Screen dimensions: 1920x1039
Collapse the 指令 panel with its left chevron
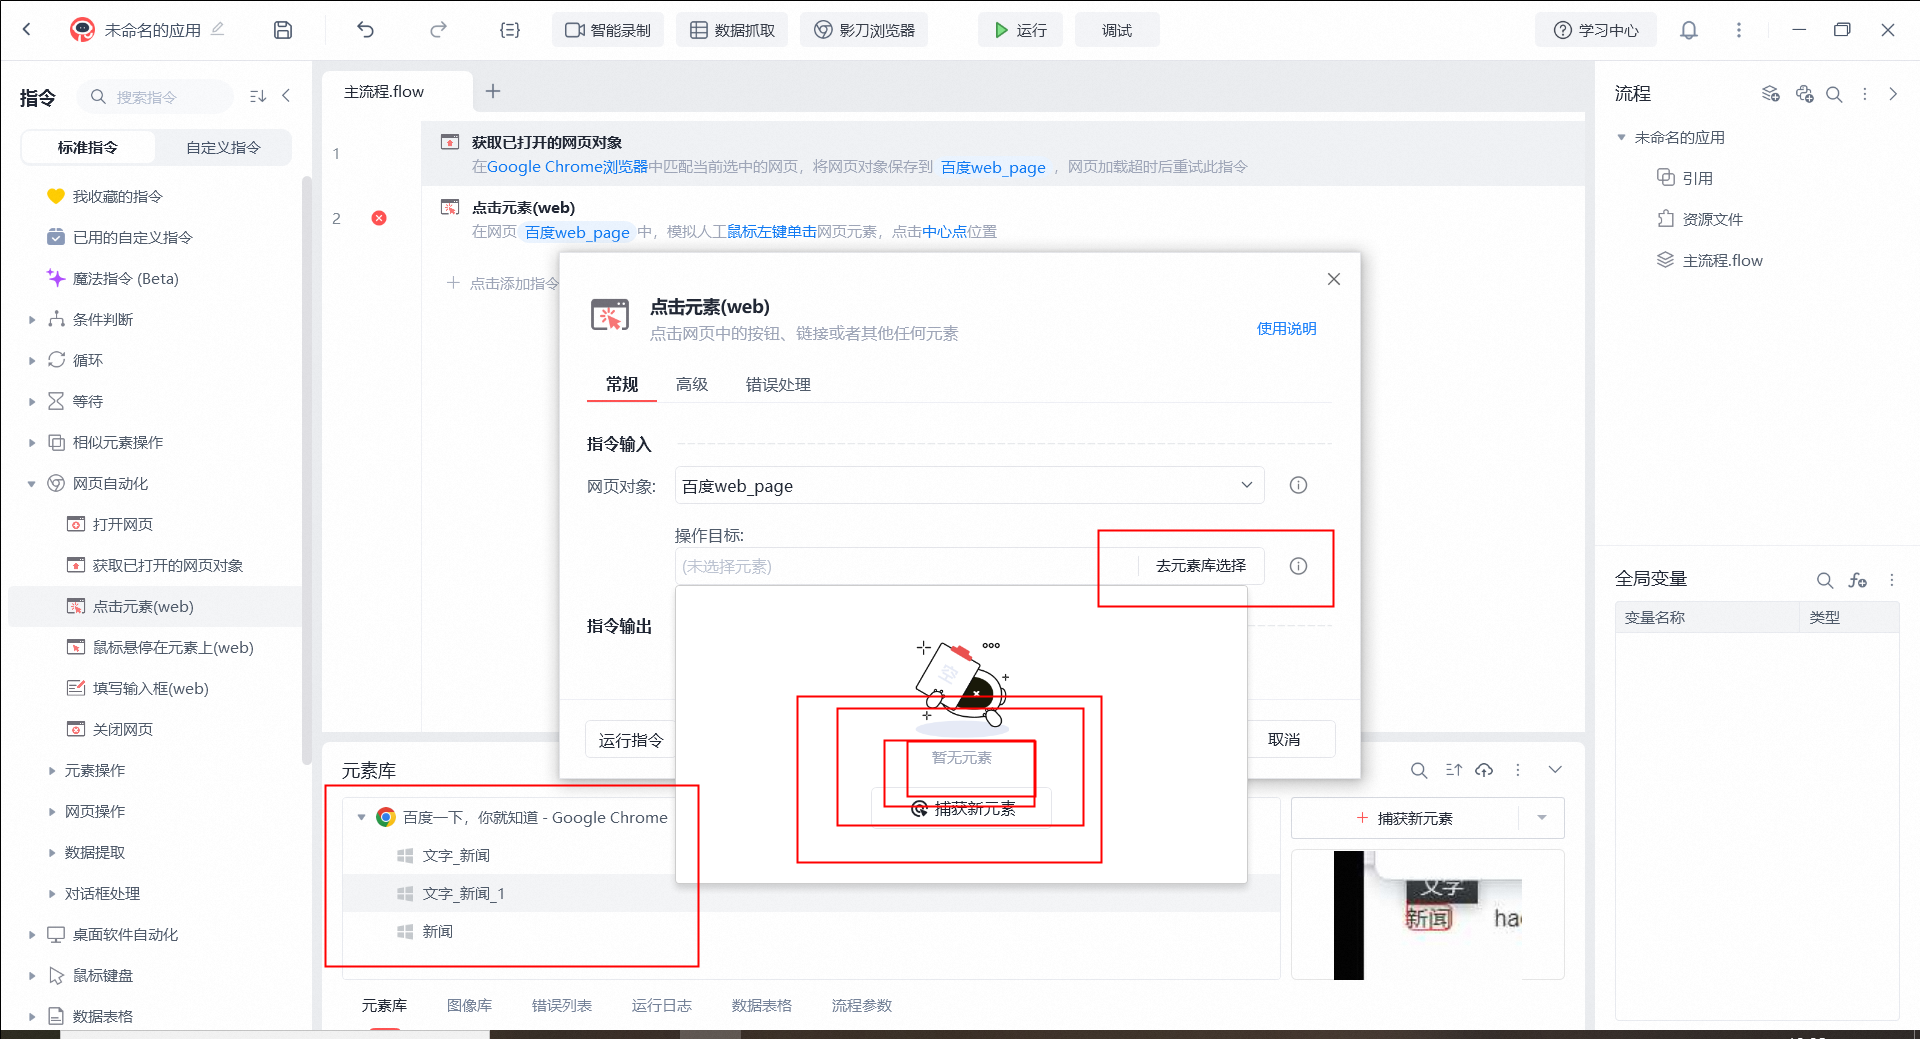tap(286, 96)
